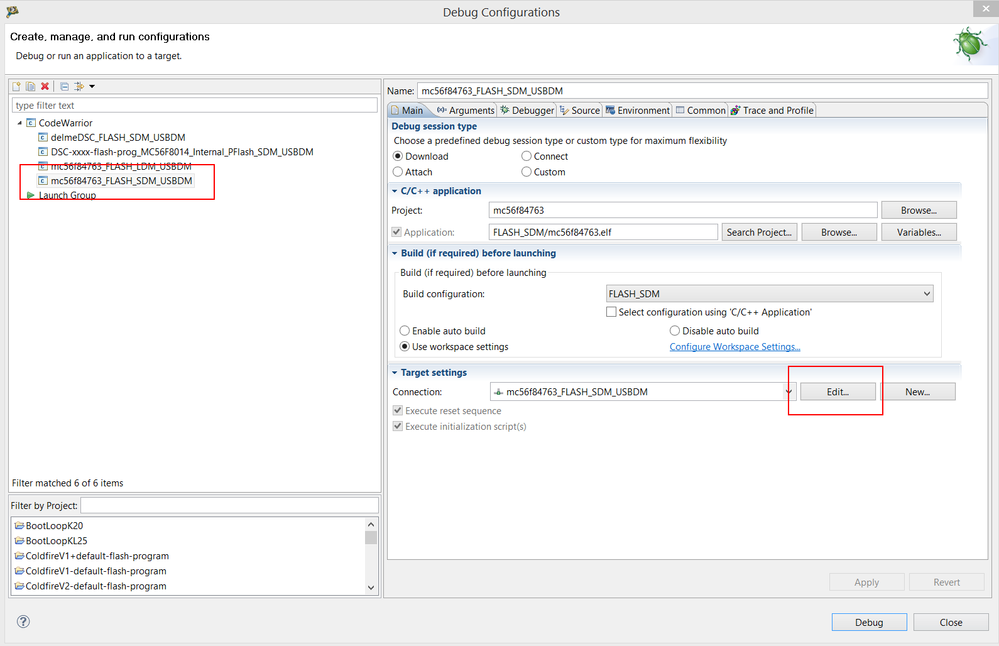Screen dimensions: 999x646
Task: Click Edit button for the connection
Action: 837,392
